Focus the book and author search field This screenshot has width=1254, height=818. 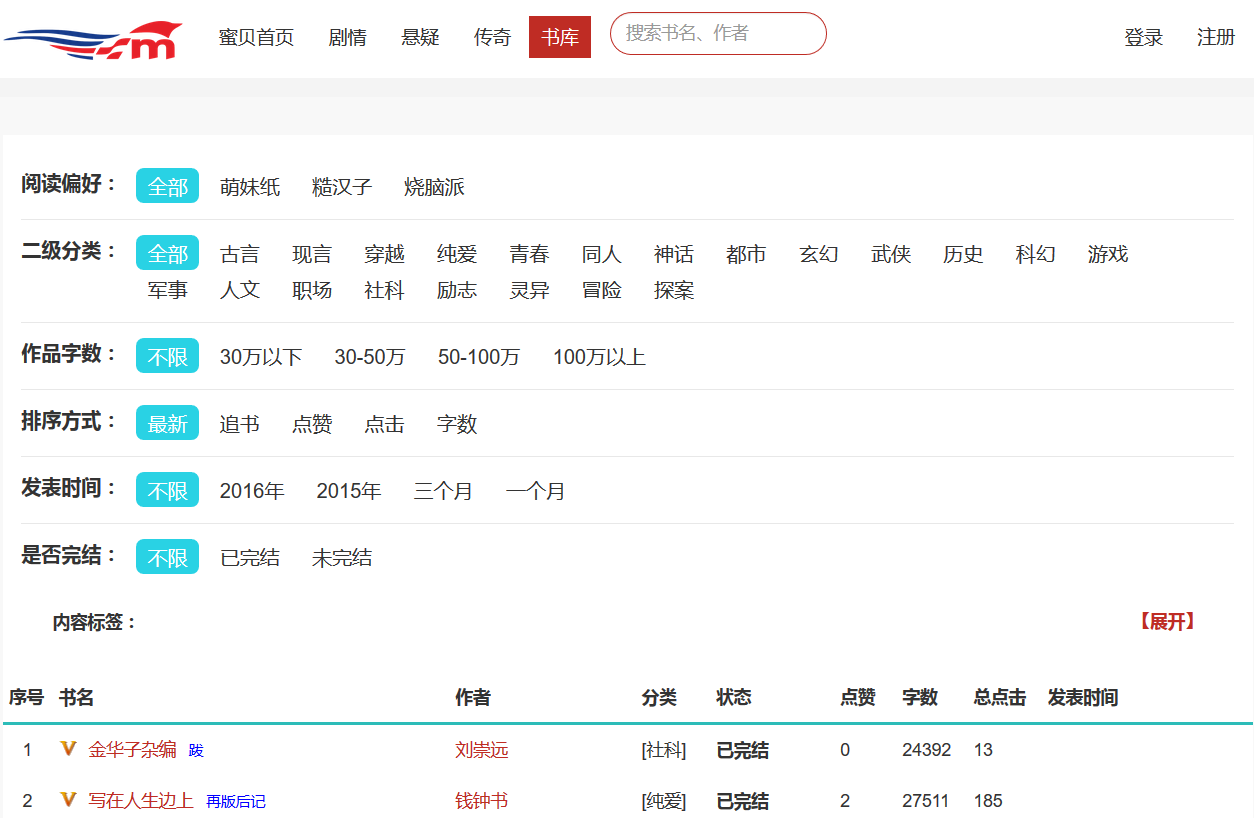[x=718, y=33]
